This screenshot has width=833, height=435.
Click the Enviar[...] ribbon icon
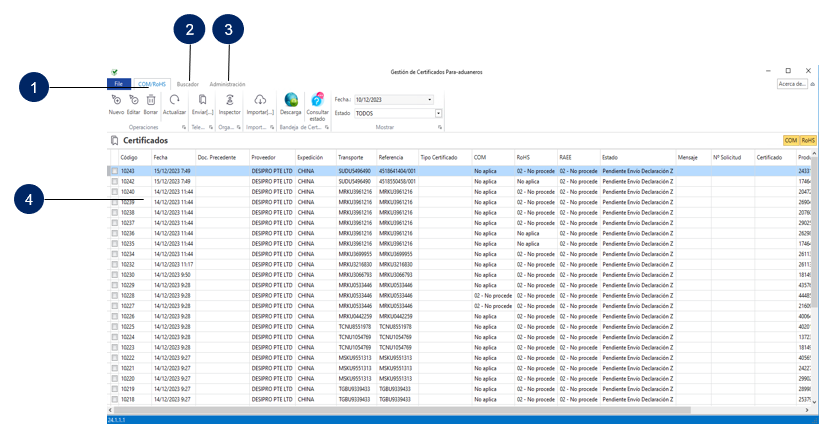click(x=202, y=100)
